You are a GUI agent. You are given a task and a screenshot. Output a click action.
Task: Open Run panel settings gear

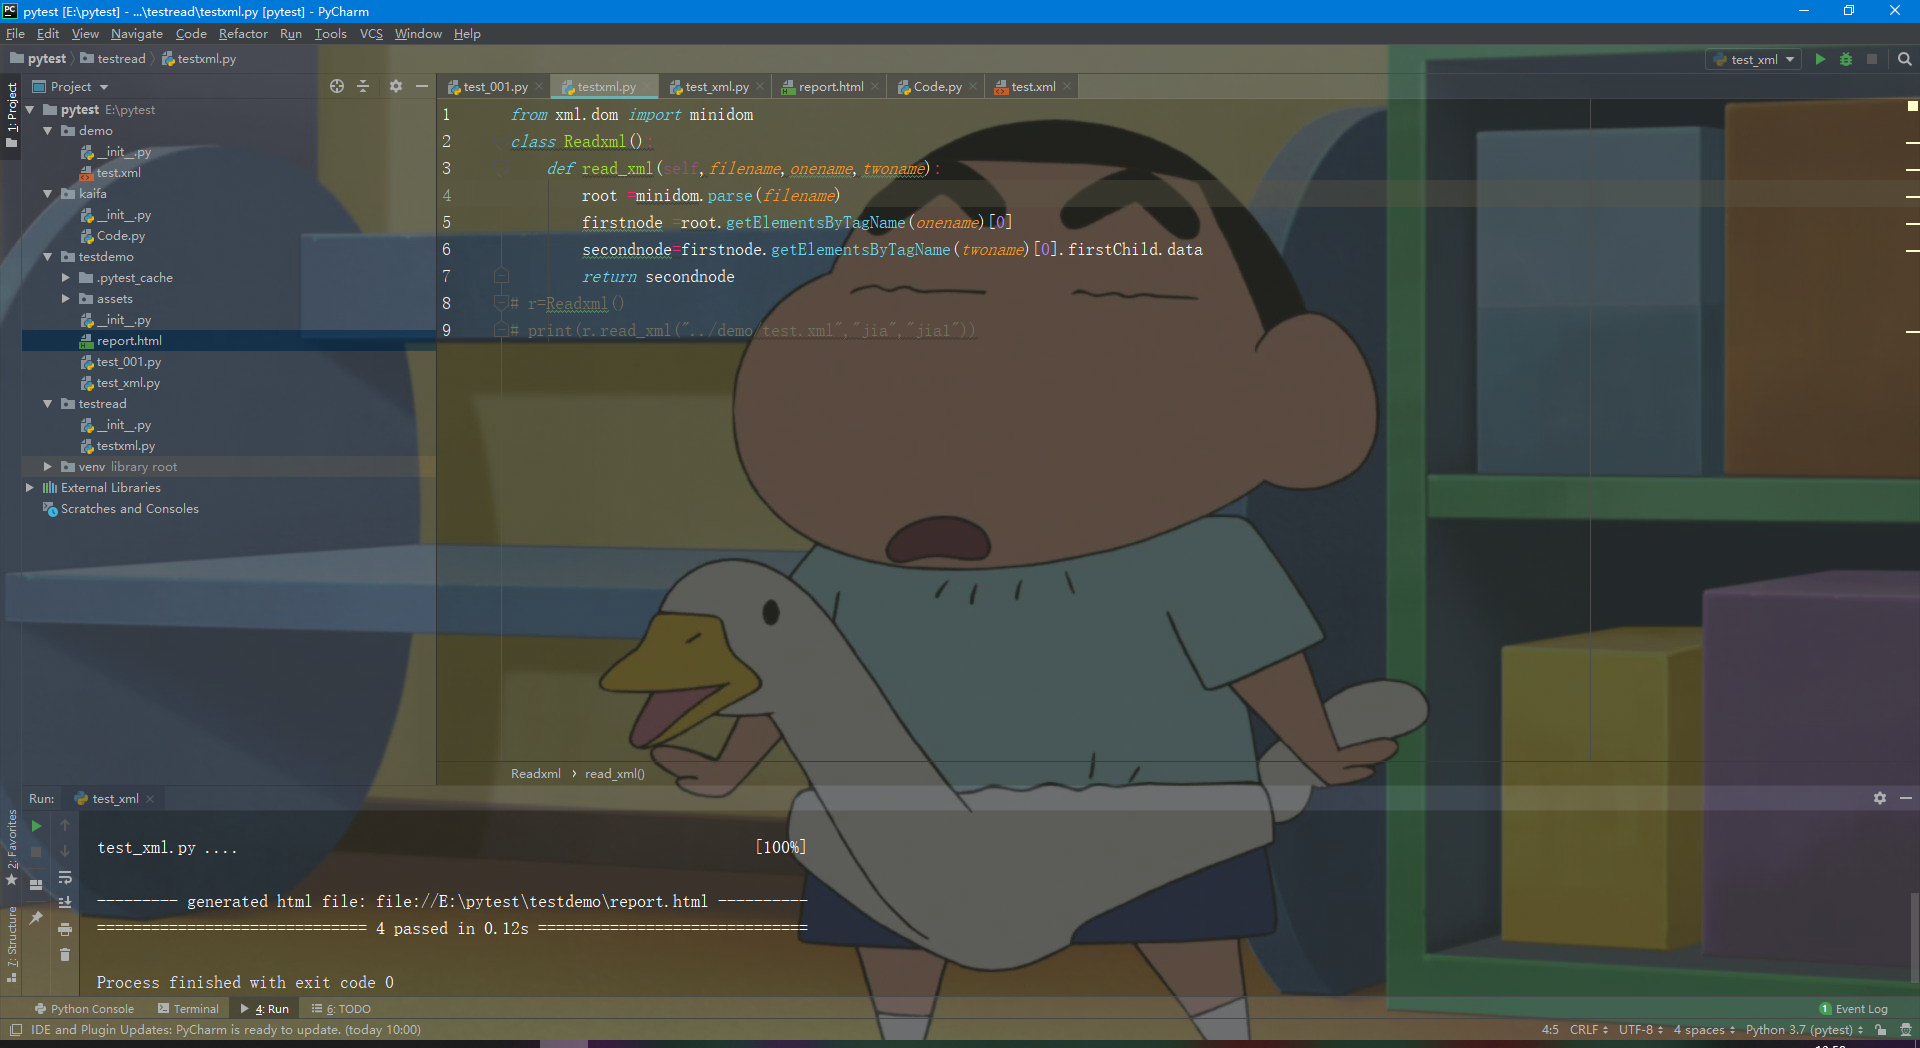[1880, 798]
